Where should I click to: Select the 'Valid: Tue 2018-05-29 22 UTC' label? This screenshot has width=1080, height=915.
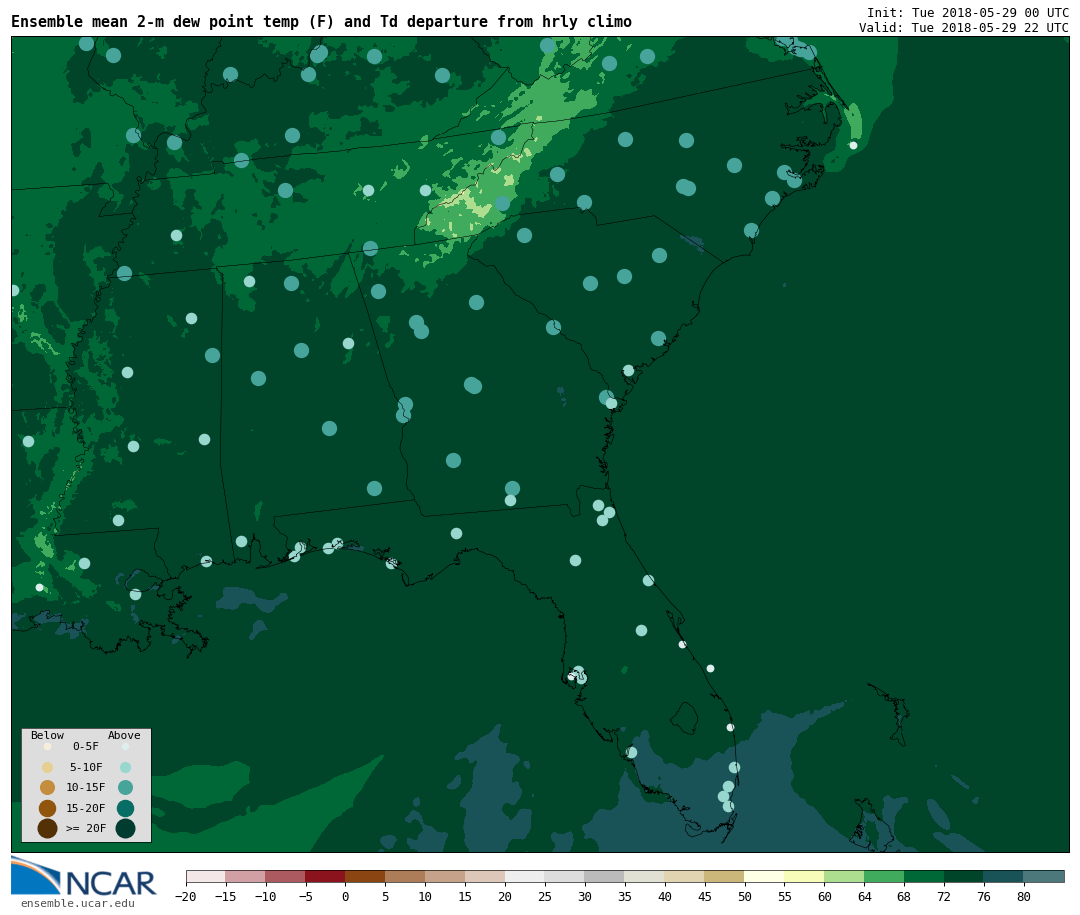(x=963, y=28)
